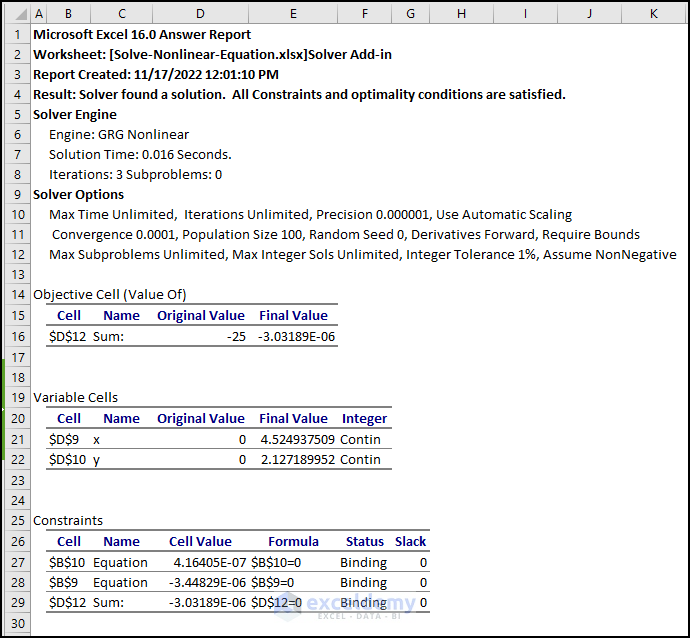Click the 'Max Time Unlimited' options line
The height and width of the screenshot is (638, 690).
[x=310, y=215]
